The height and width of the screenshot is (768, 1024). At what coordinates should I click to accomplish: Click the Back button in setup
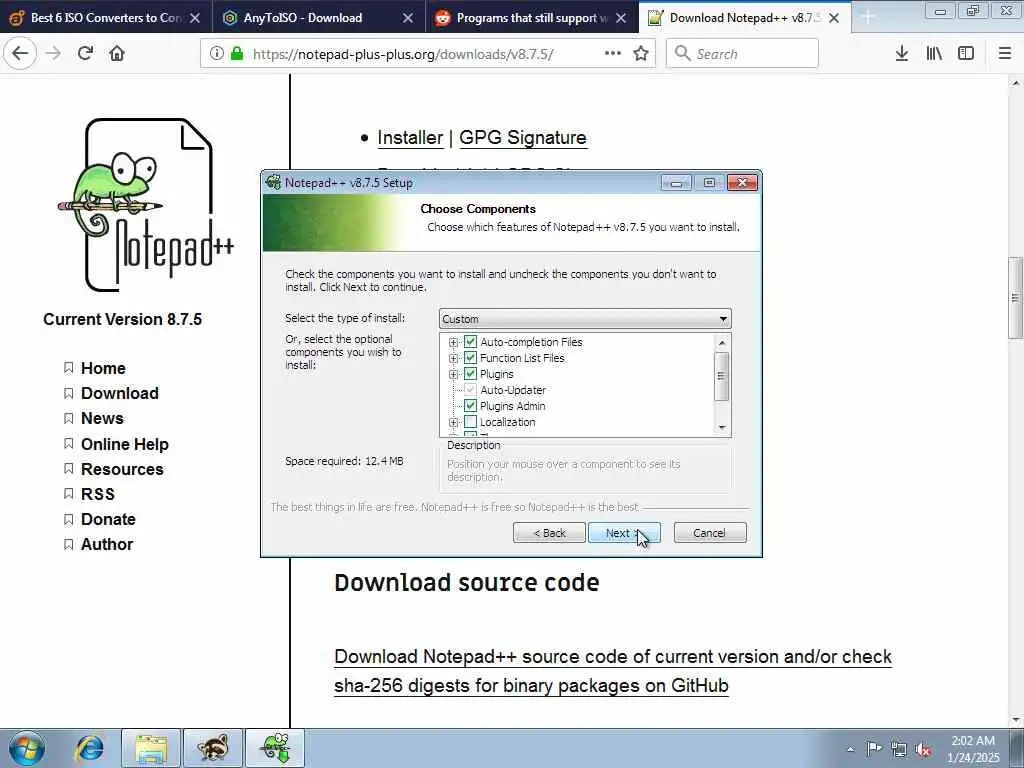pyautogui.click(x=549, y=533)
